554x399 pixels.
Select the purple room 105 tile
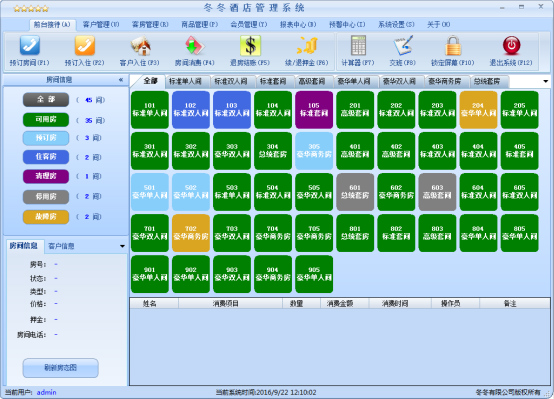[314, 110]
